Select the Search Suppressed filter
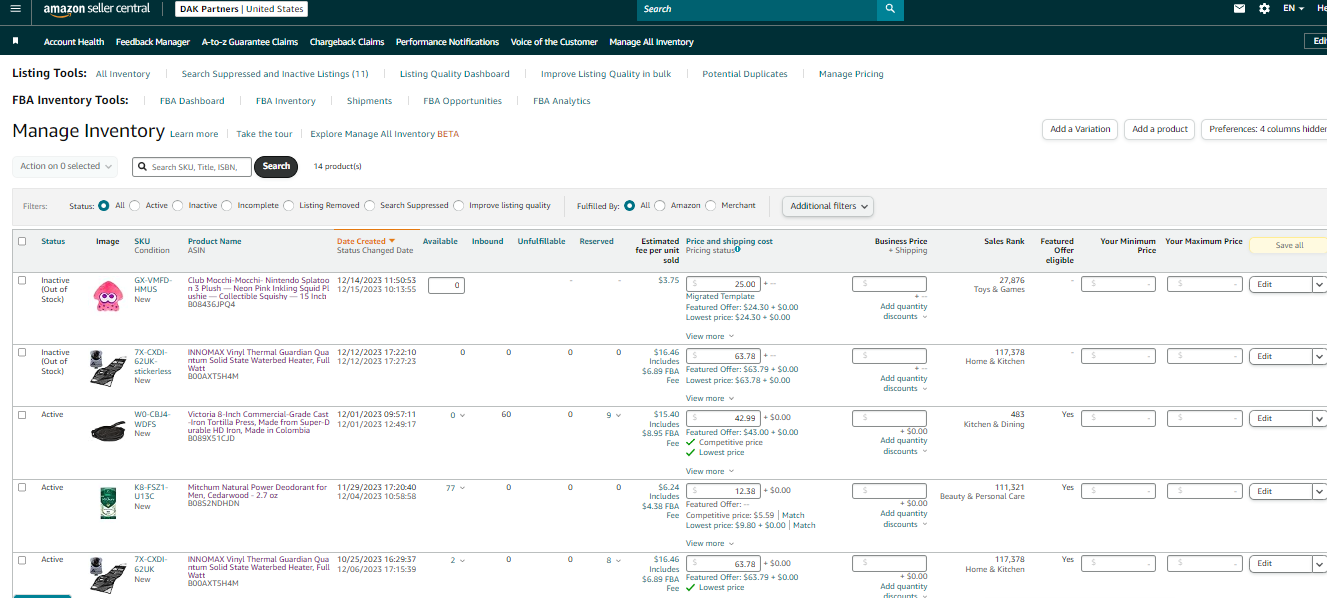The width and height of the screenshot is (1327, 598). (x=370, y=205)
